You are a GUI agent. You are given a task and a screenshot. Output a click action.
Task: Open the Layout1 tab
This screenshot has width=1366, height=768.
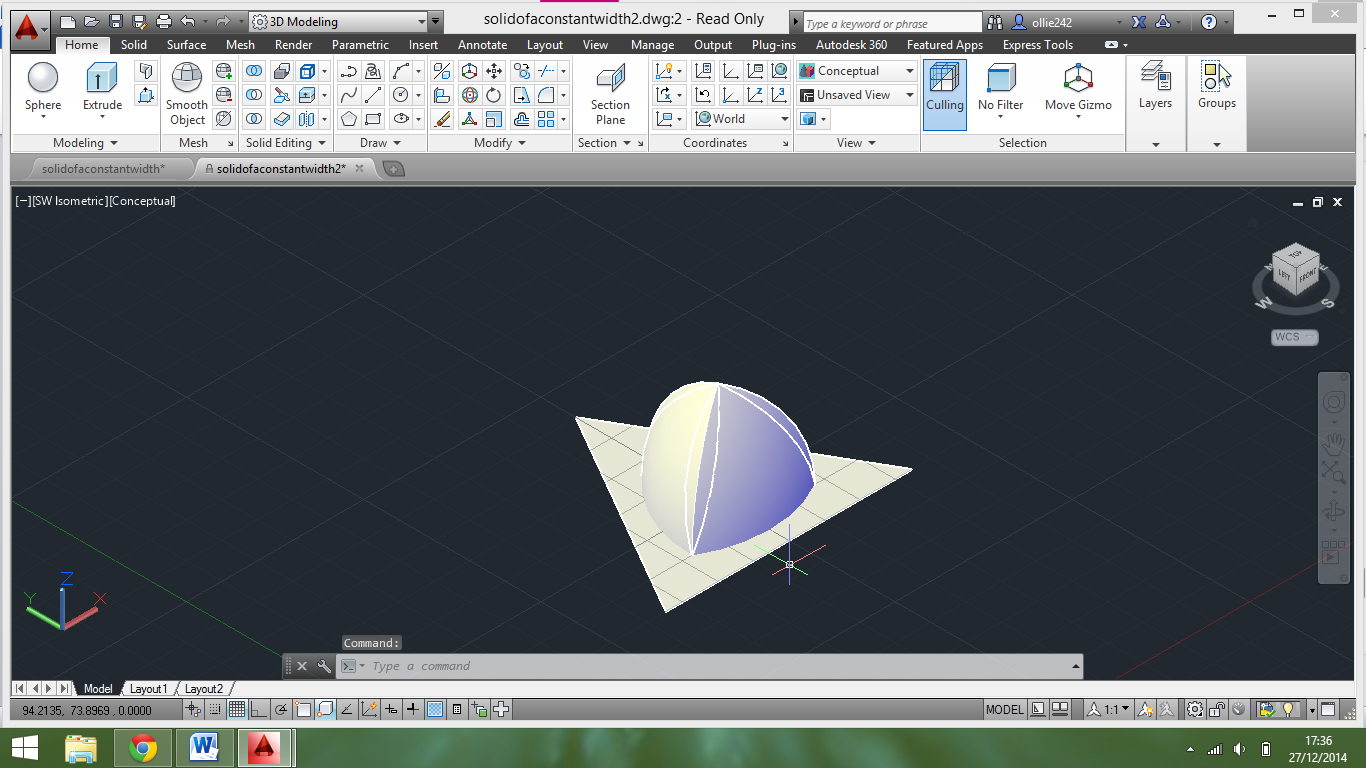pos(149,689)
